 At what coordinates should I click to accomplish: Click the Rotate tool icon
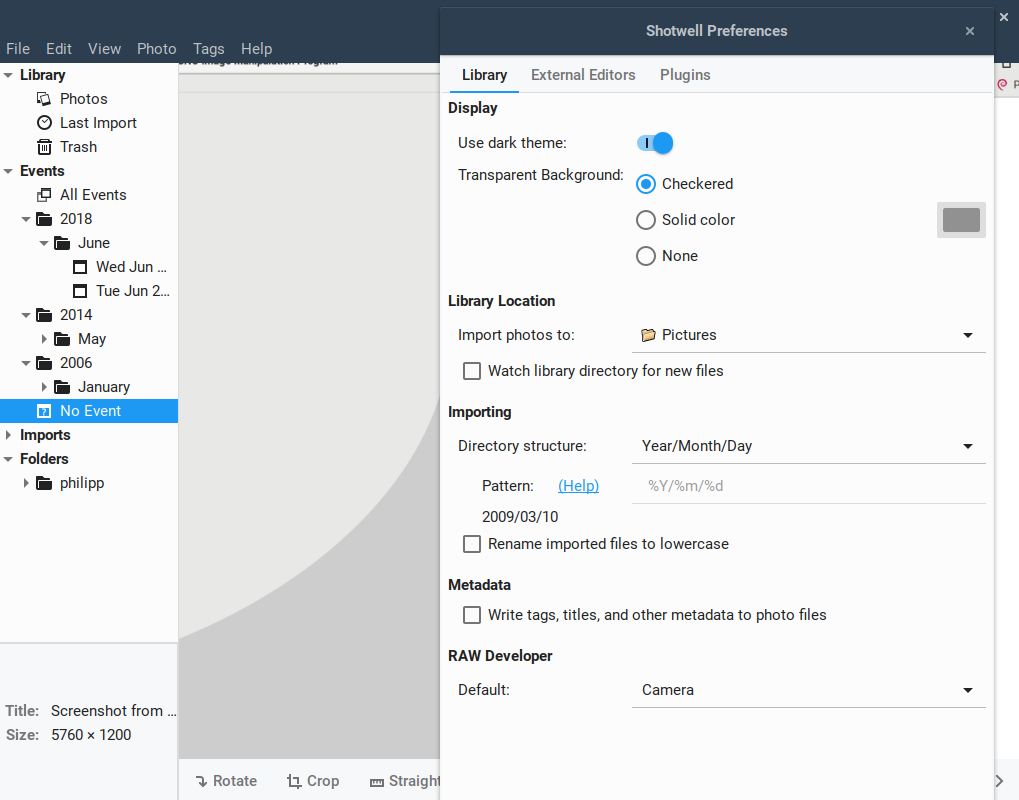(x=201, y=781)
